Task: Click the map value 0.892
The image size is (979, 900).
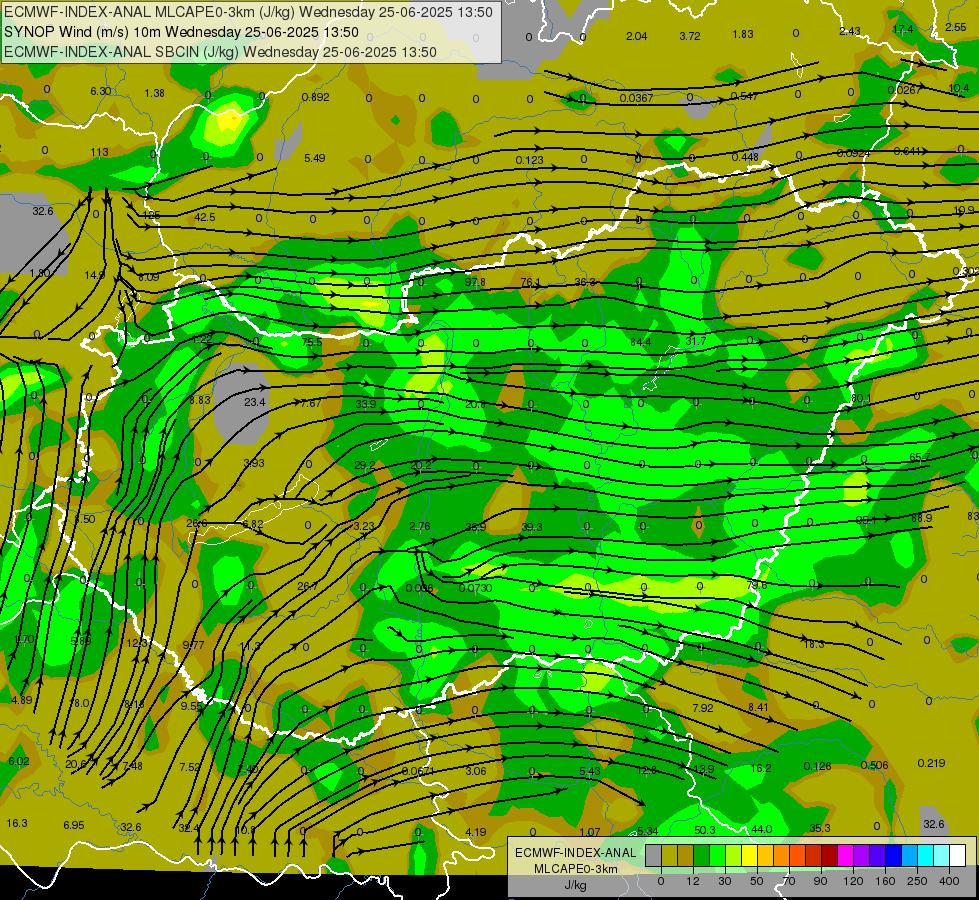Action: point(315,97)
